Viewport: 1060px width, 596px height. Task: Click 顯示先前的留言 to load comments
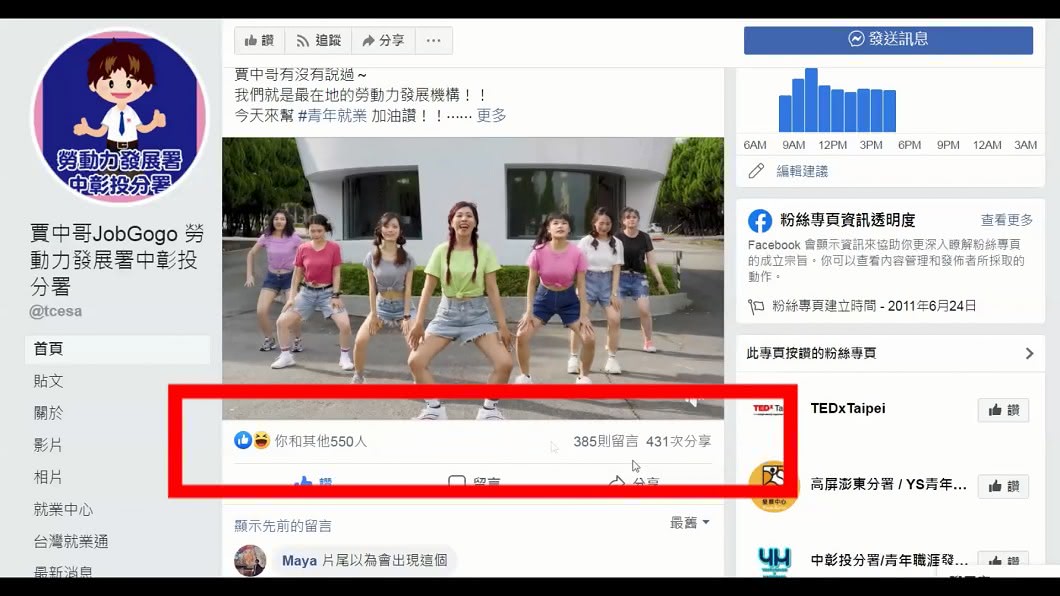[283, 526]
